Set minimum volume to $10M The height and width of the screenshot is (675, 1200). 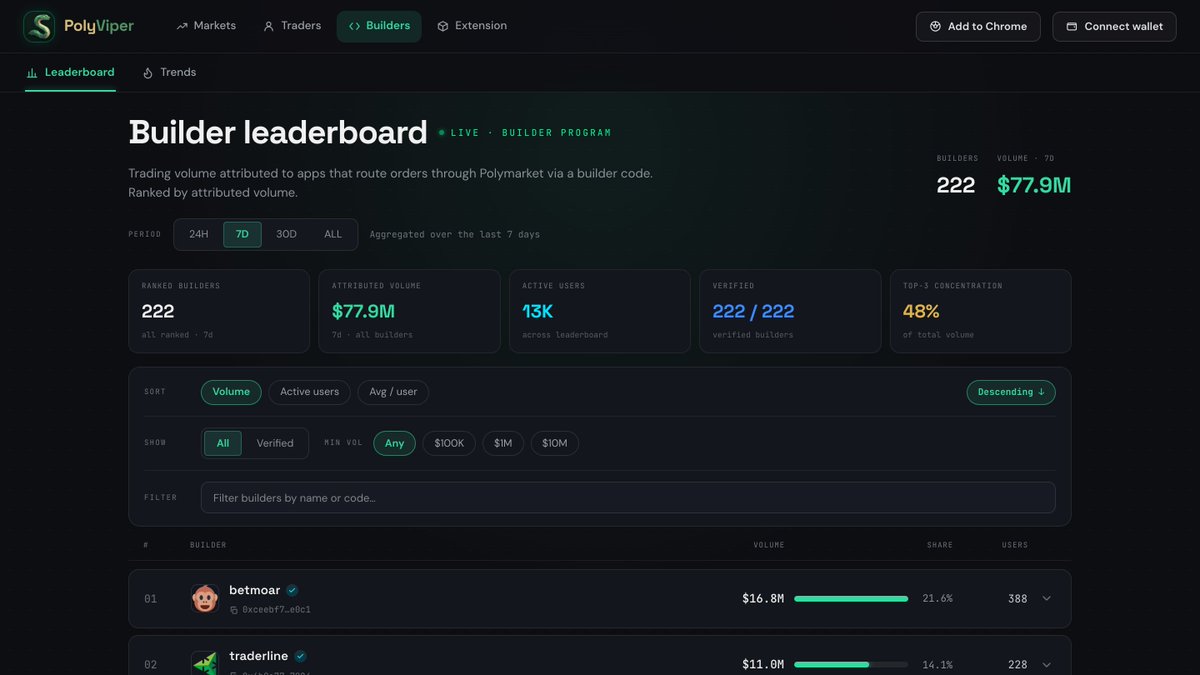click(x=555, y=443)
